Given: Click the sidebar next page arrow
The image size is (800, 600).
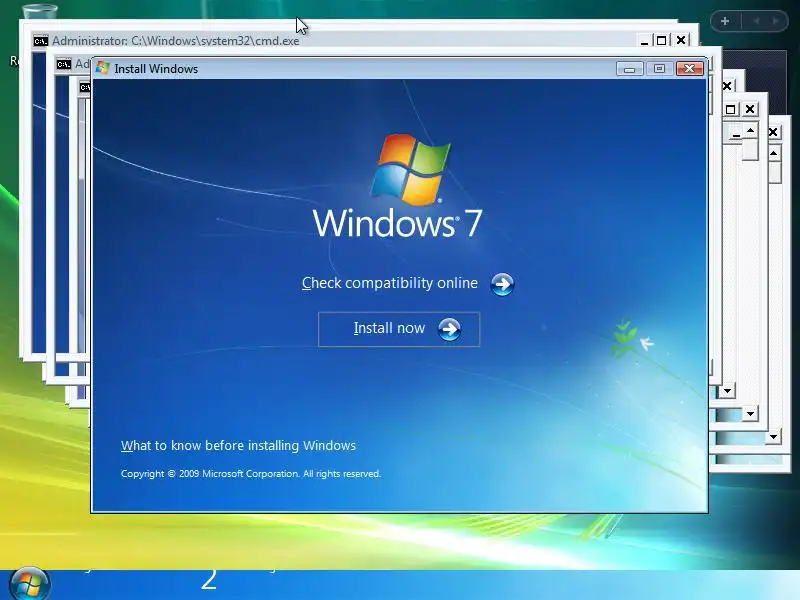Looking at the screenshot, I should (x=776, y=21).
